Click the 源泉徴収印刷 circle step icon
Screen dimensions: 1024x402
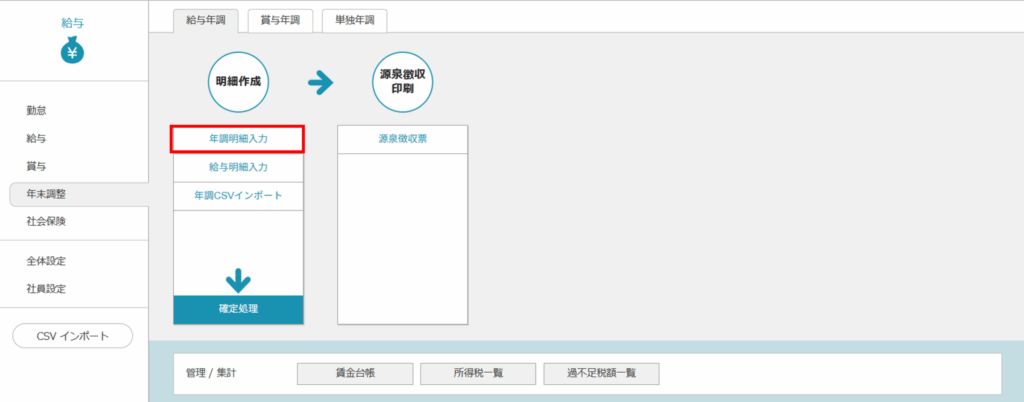pyautogui.click(x=402, y=82)
